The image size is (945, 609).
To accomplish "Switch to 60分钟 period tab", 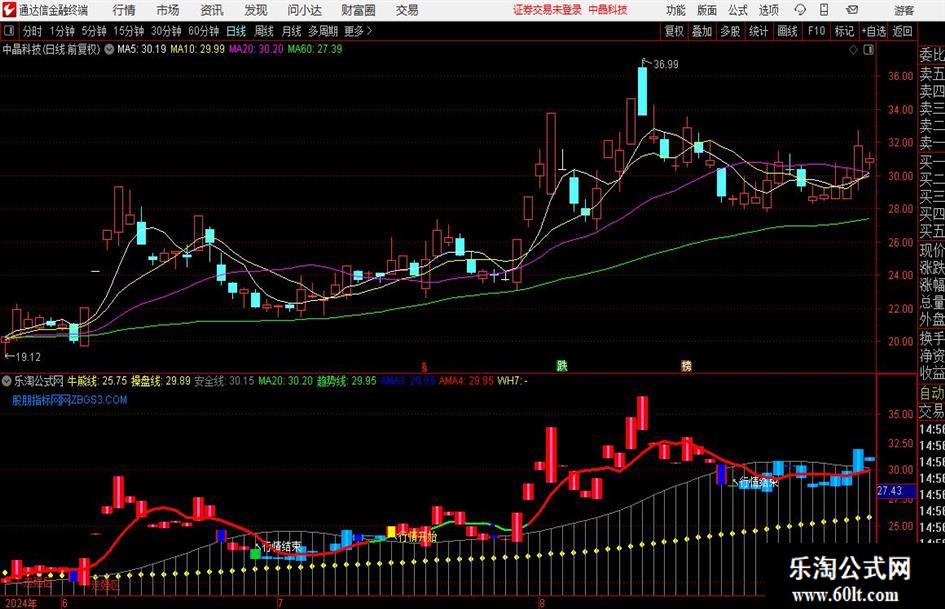I will coord(203,31).
